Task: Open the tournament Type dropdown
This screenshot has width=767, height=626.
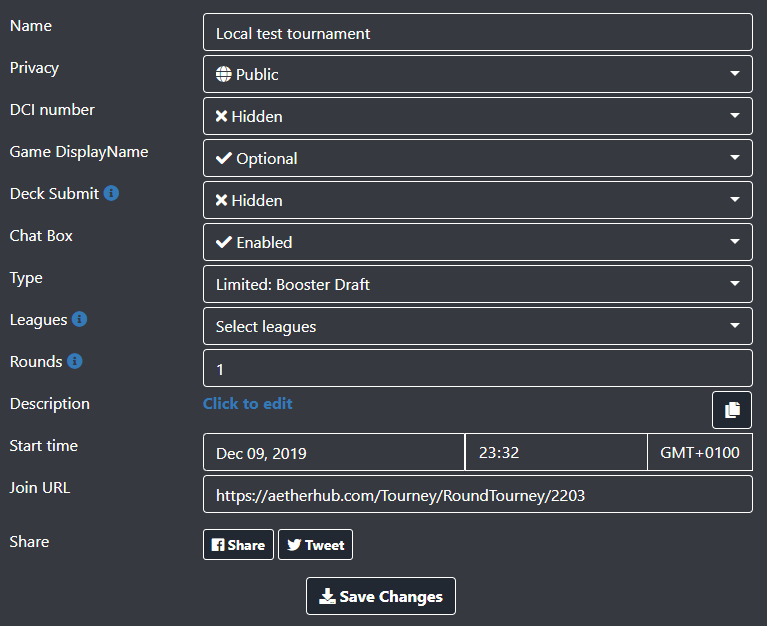Action: click(x=477, y=284)
